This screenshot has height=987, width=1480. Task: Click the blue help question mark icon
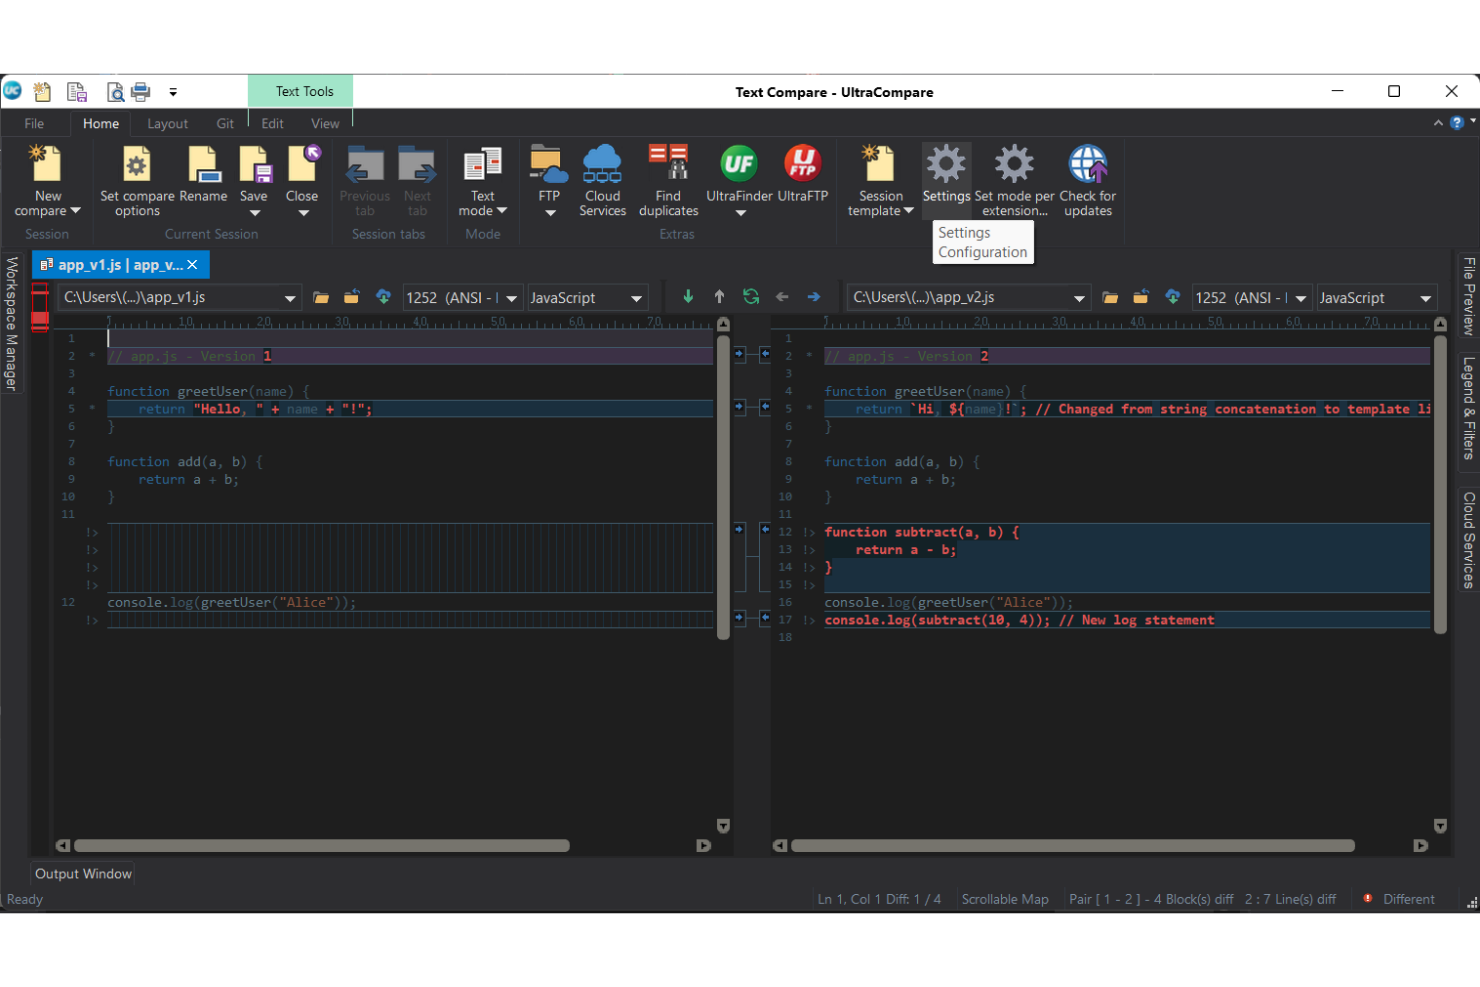point(1457,123)
